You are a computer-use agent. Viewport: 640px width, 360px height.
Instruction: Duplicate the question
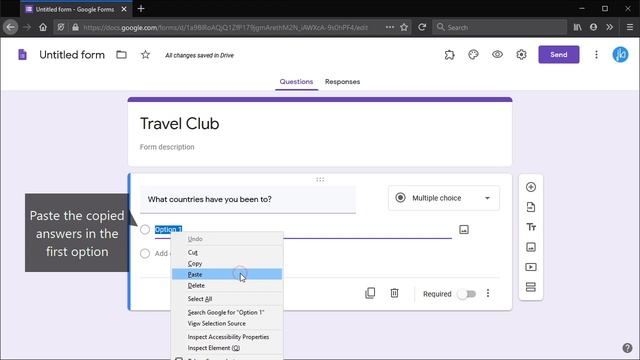[x=370, y=293]
